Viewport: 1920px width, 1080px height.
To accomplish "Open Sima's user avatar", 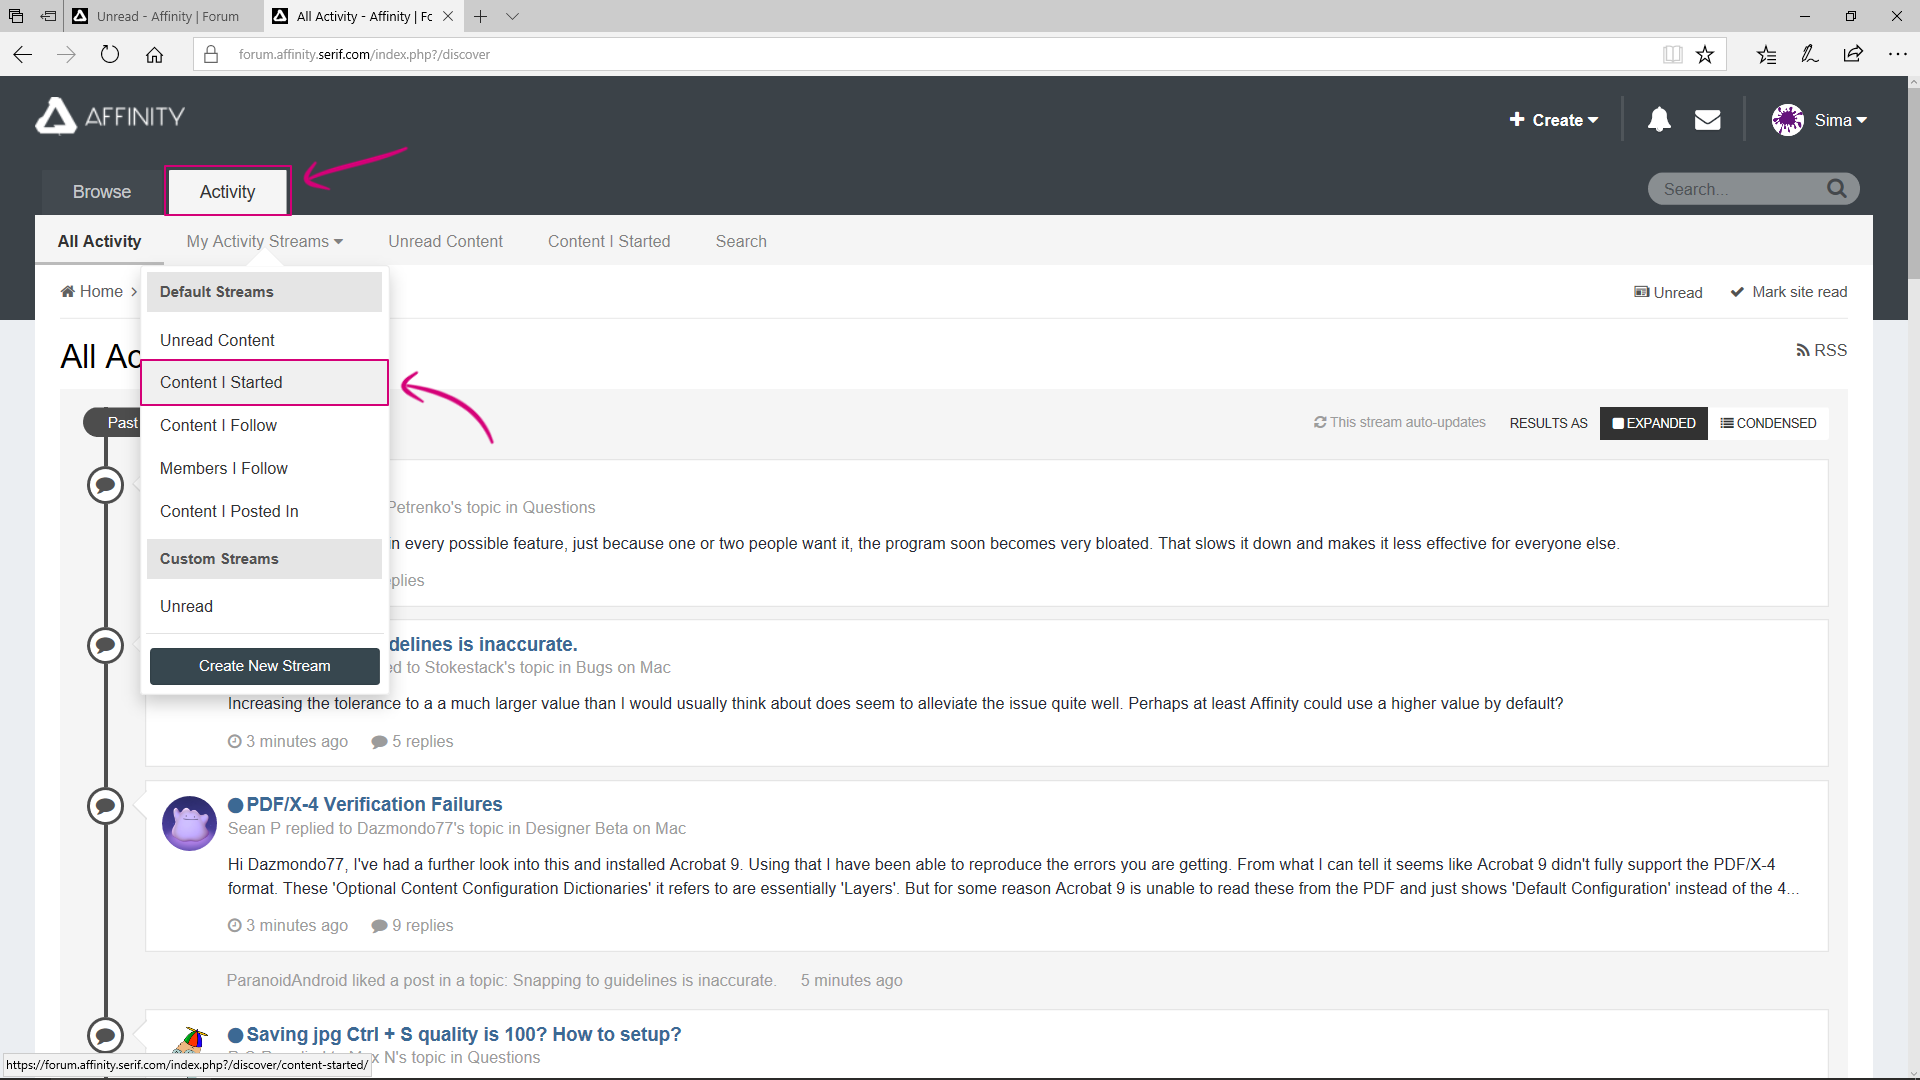I will (1788, 120).
